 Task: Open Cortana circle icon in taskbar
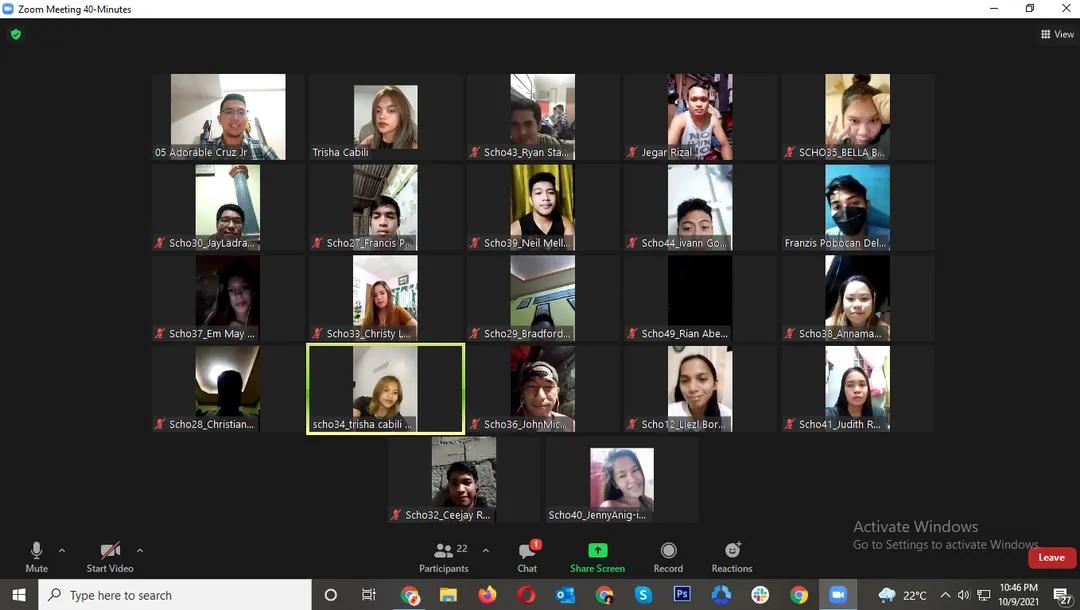tap(331, 595)
